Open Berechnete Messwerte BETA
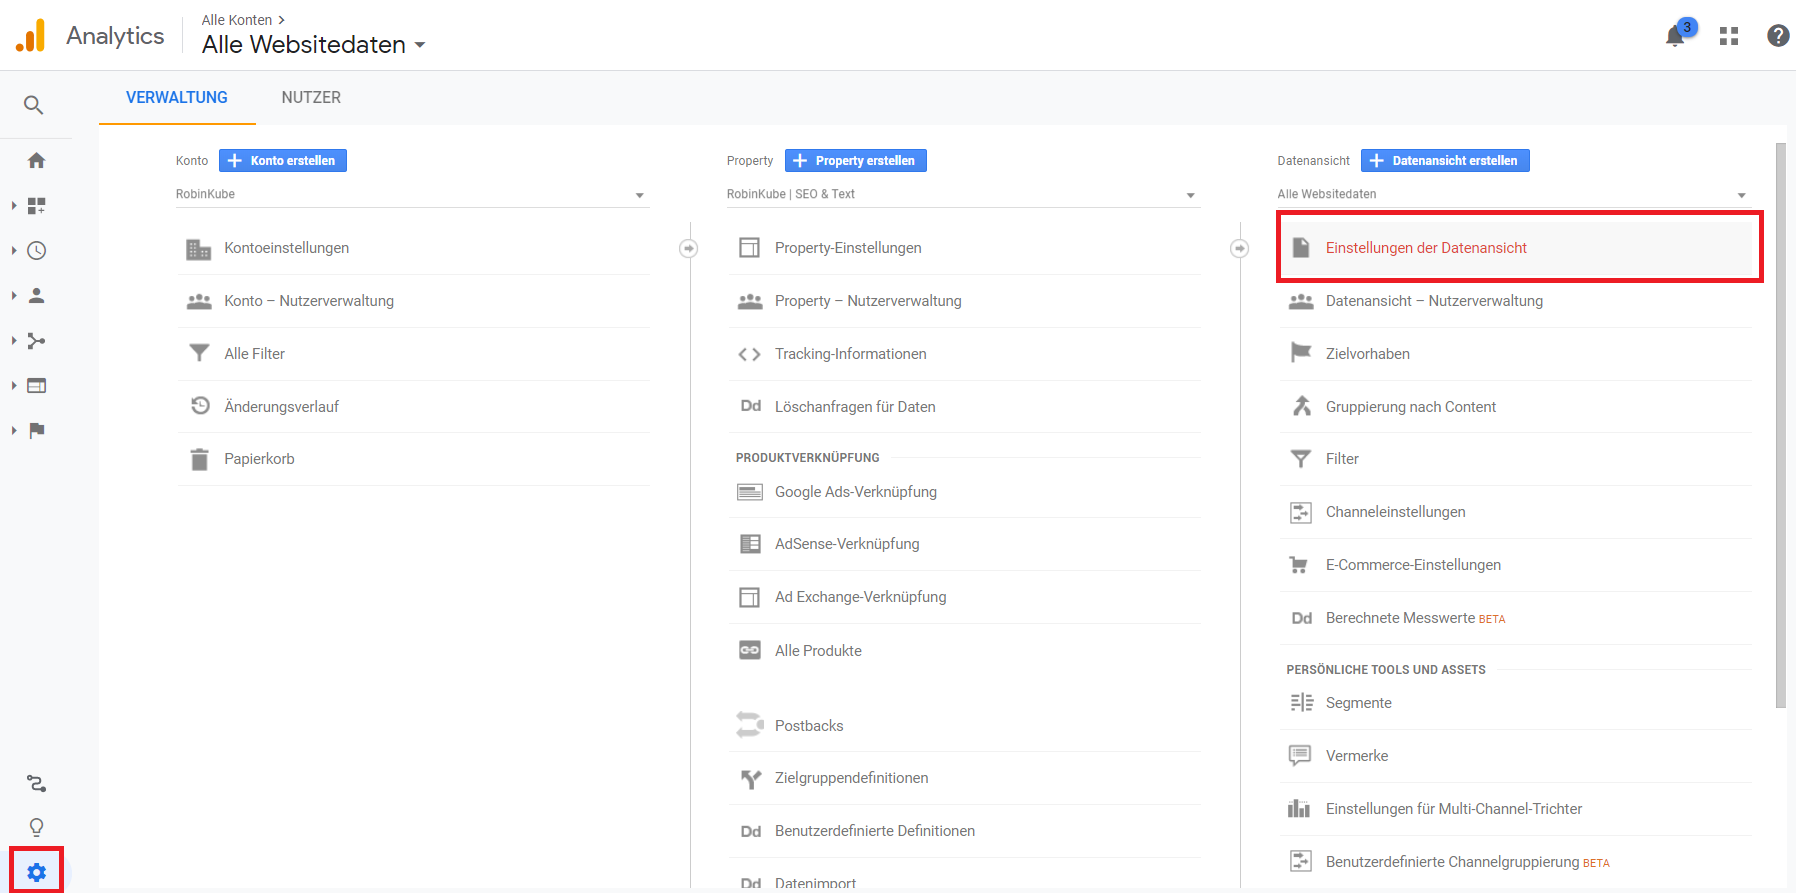Image resolution: width=1796 pixels, height=893 pixels. click(1515, 618)
